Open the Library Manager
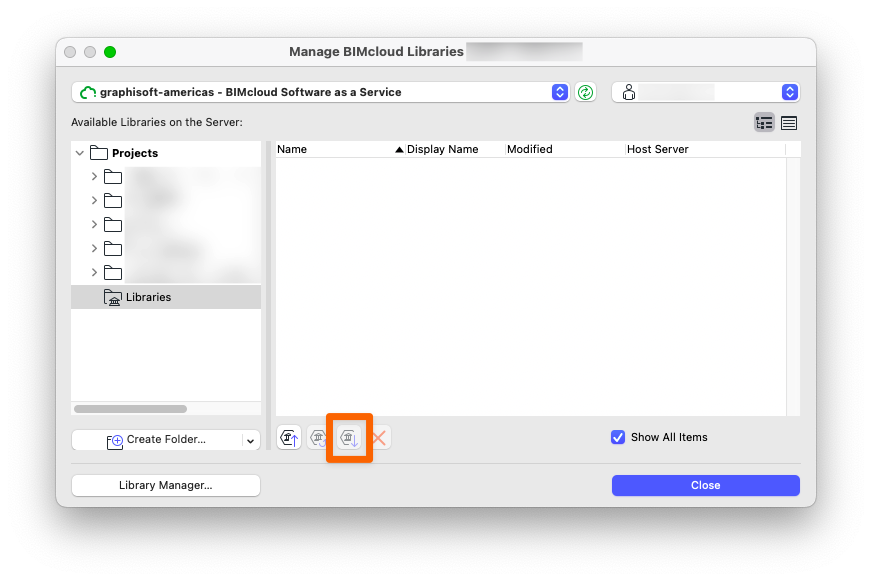This screenshot has height=581, width=872. tap(166, 485)
